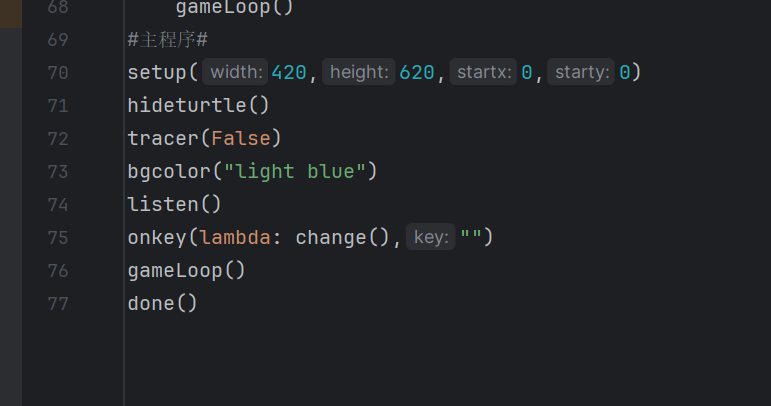Click the 'height:' parameter hint
Viewport: 771px width, 406px height.
click(359, 72)
